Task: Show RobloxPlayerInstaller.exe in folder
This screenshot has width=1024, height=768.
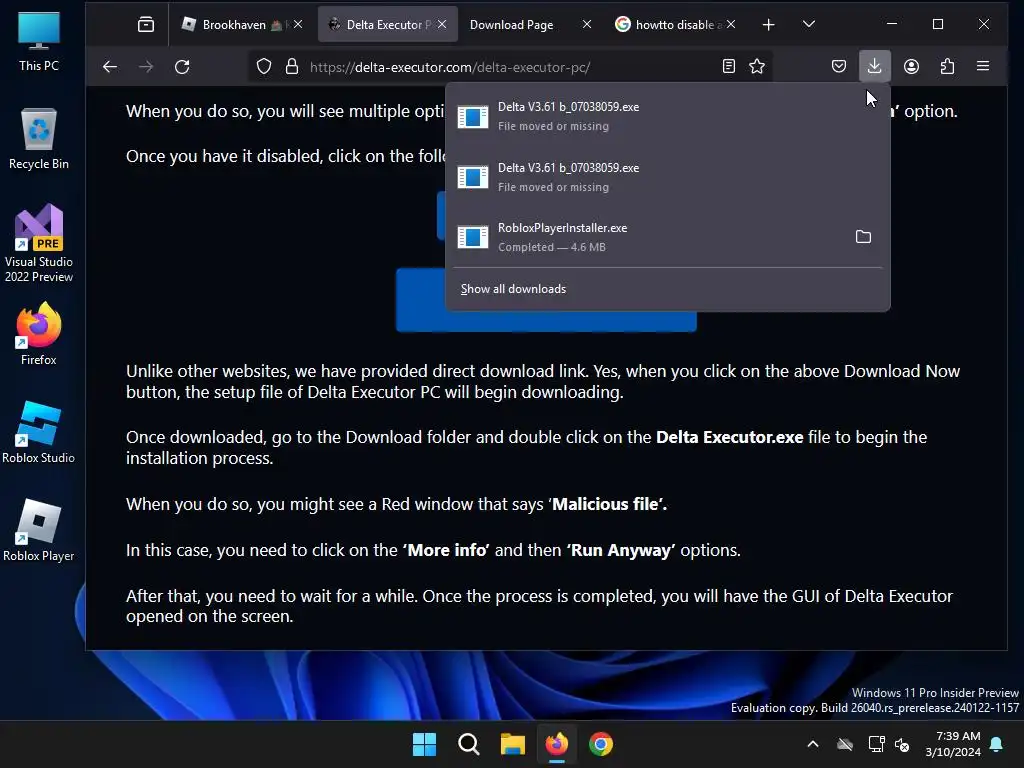Action: (x=863, y=237)
